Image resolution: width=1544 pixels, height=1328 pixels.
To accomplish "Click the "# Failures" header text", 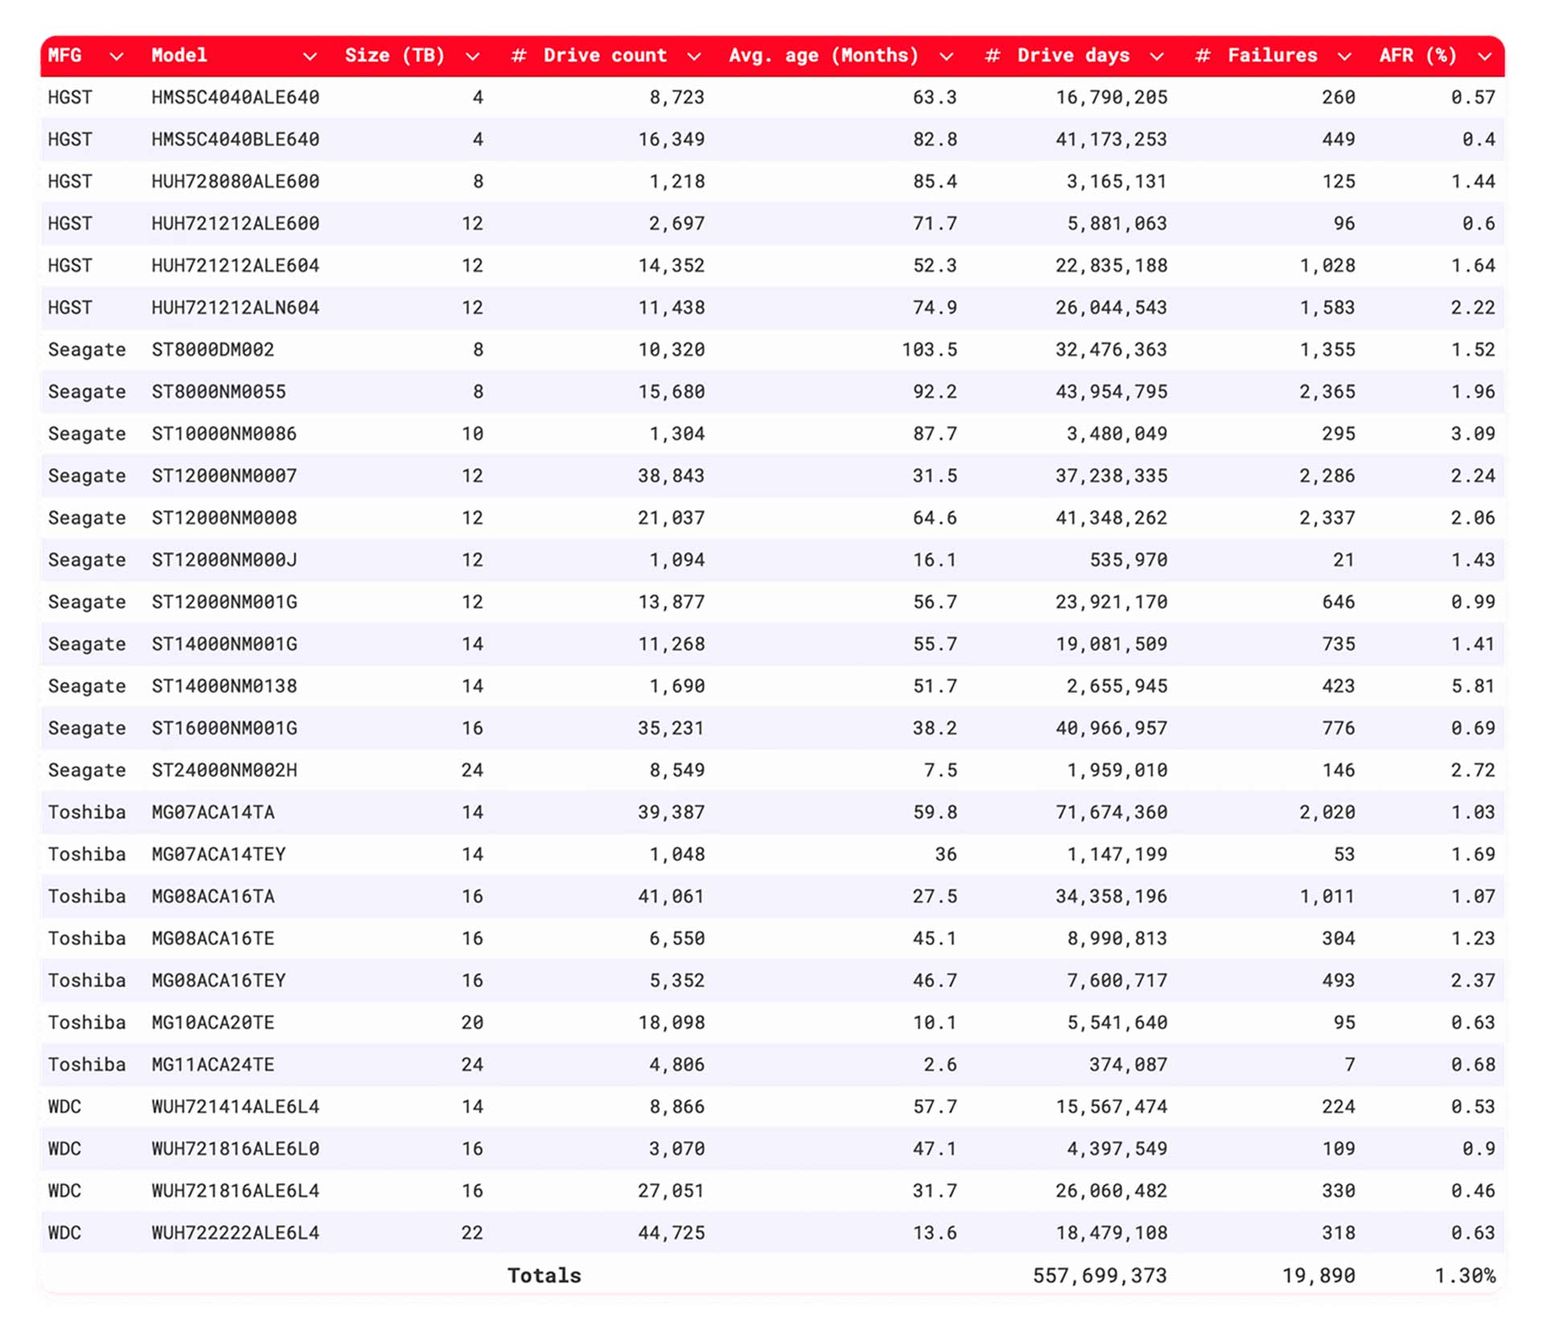I will 1257,56.
